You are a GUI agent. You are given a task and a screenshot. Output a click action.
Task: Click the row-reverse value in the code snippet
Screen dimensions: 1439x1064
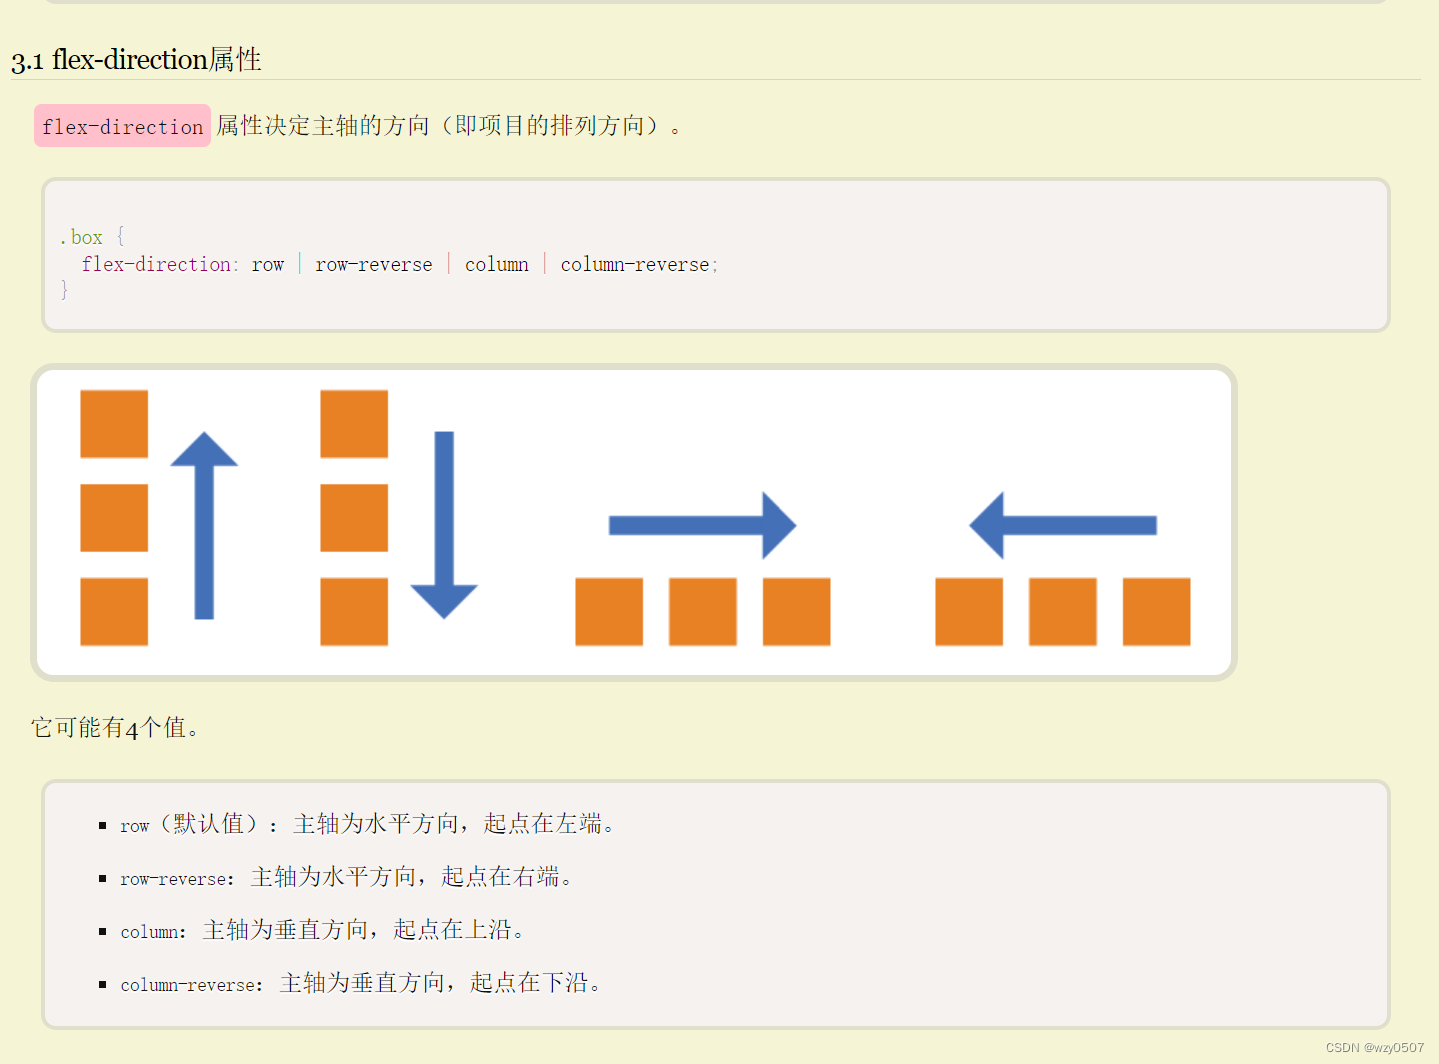point(374,264)
